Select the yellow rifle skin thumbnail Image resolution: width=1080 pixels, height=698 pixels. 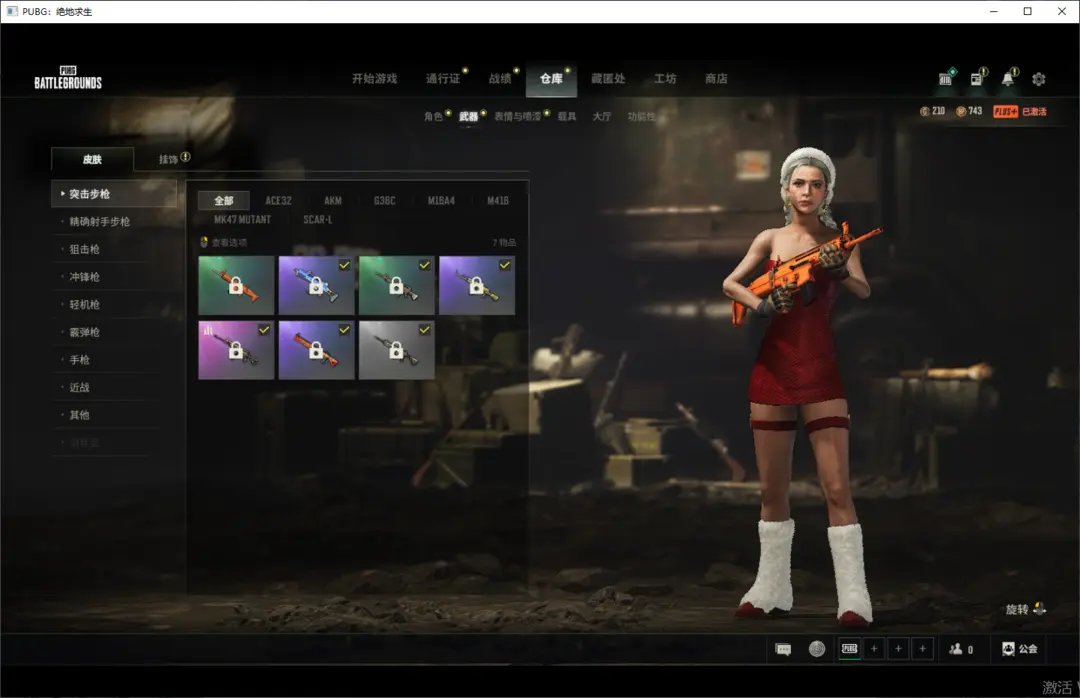477,285
